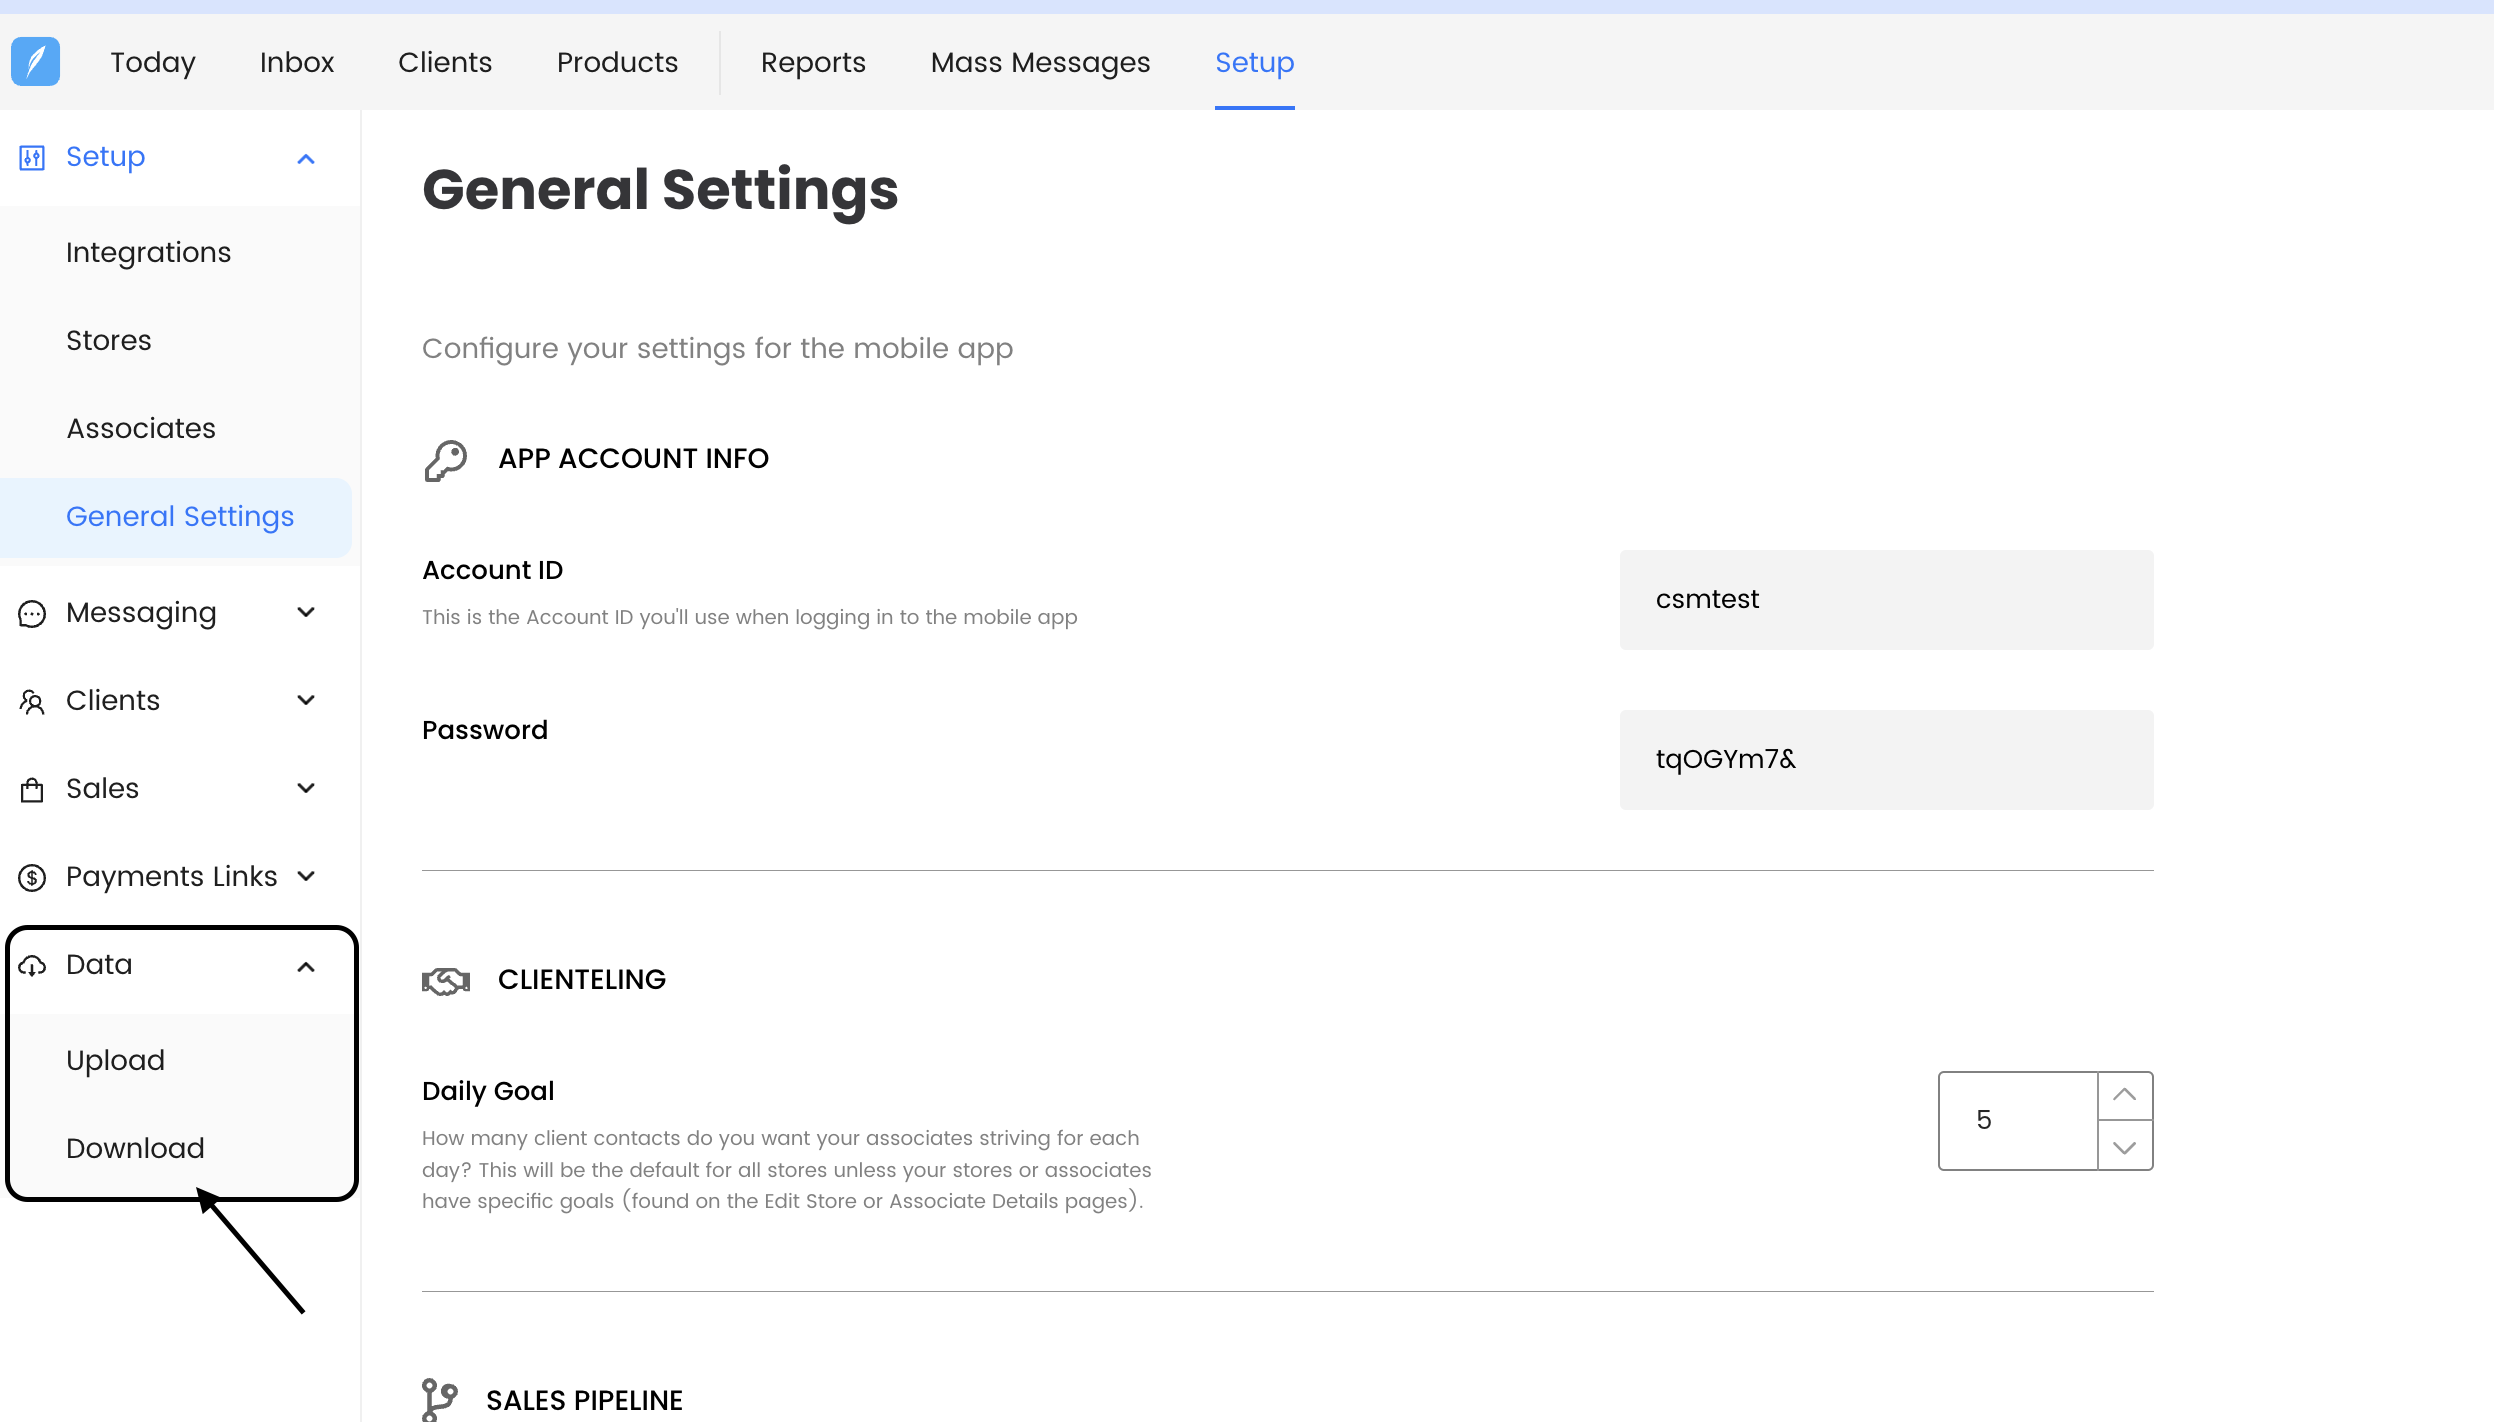Viewport: 2494px width, 1422px height.
Task: Go to the Data Download page
Action: (x=135, y=1148)
